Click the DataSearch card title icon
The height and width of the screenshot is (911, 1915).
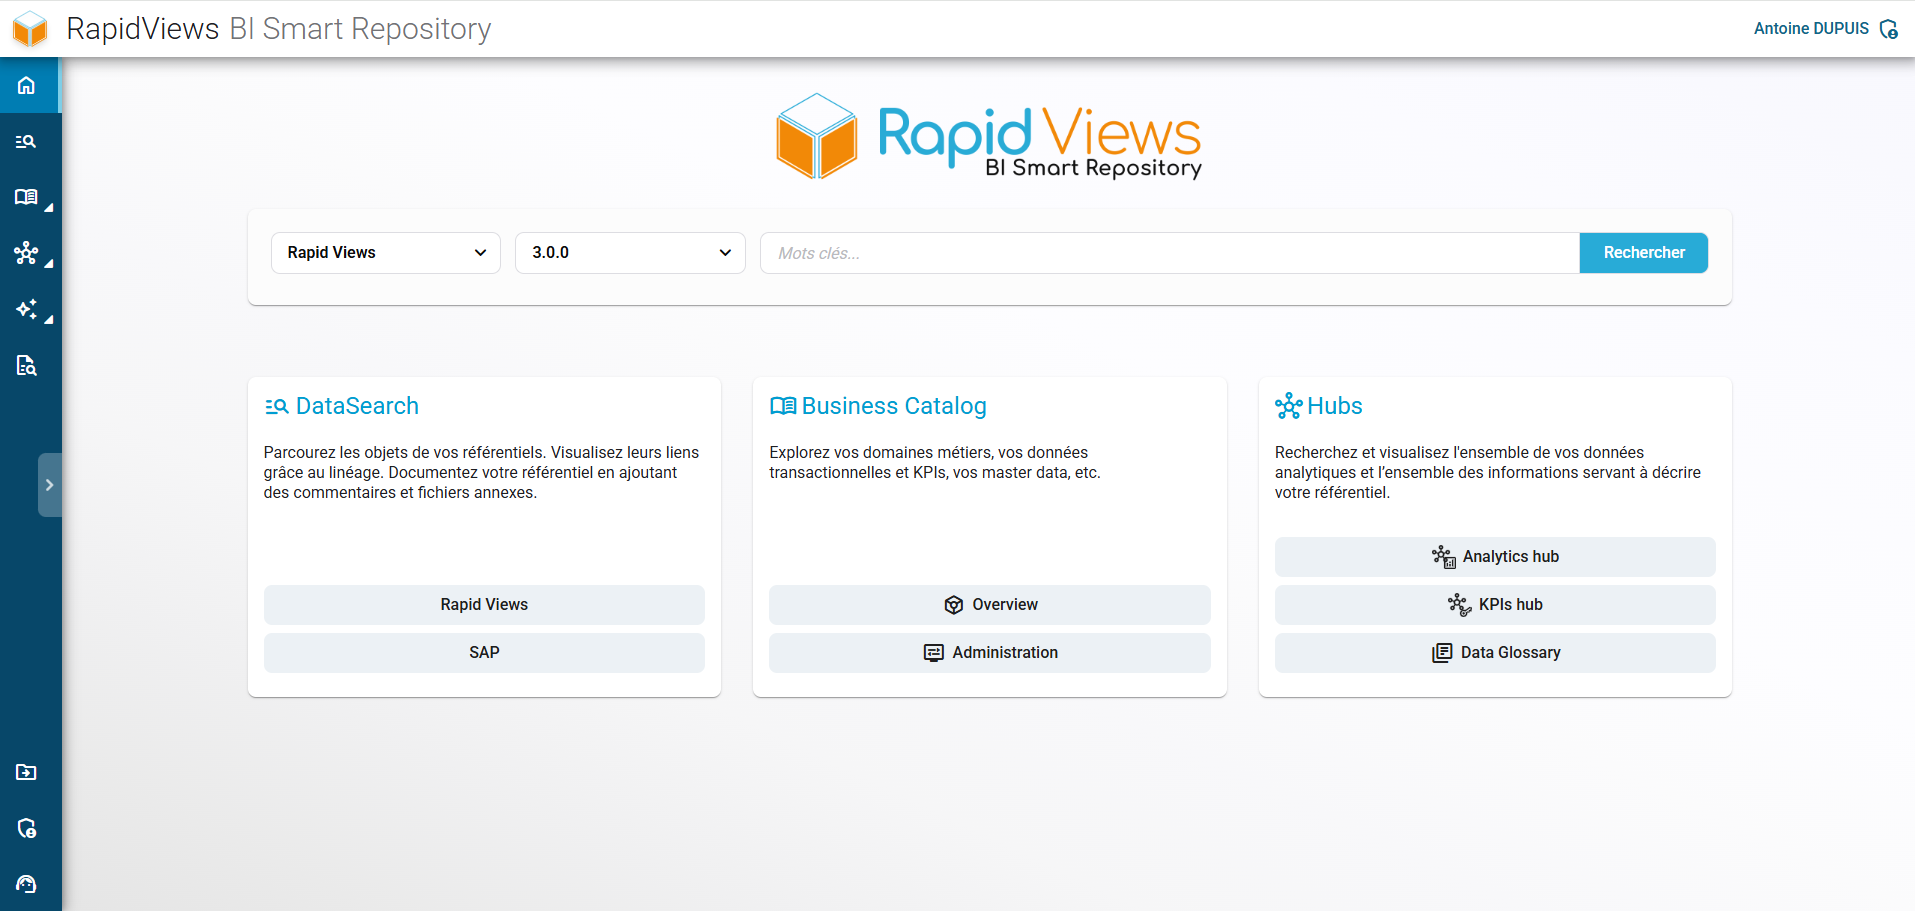pyautogui.click(x=277, y=406)
